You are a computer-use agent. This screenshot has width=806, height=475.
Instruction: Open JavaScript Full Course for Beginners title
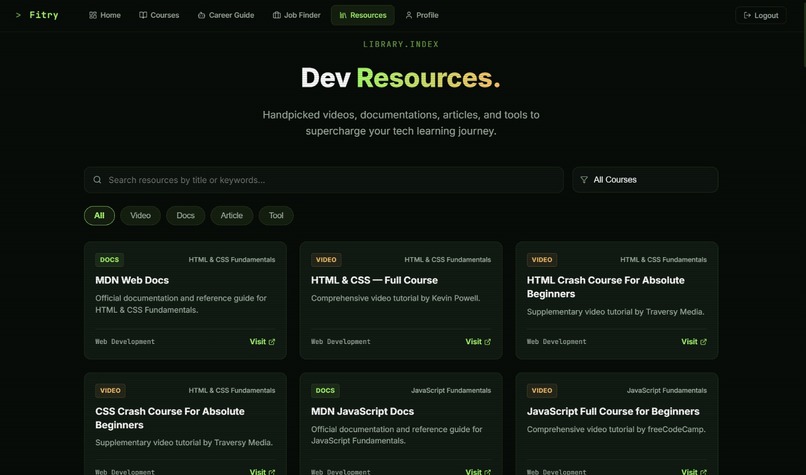613,411
